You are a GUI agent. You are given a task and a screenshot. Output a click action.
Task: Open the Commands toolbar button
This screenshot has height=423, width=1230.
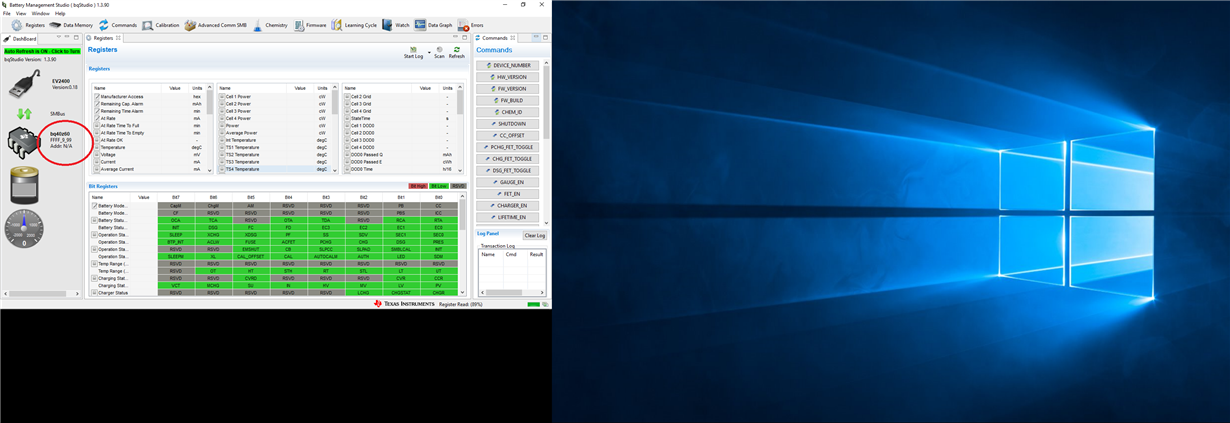click(x=117, y=25)
